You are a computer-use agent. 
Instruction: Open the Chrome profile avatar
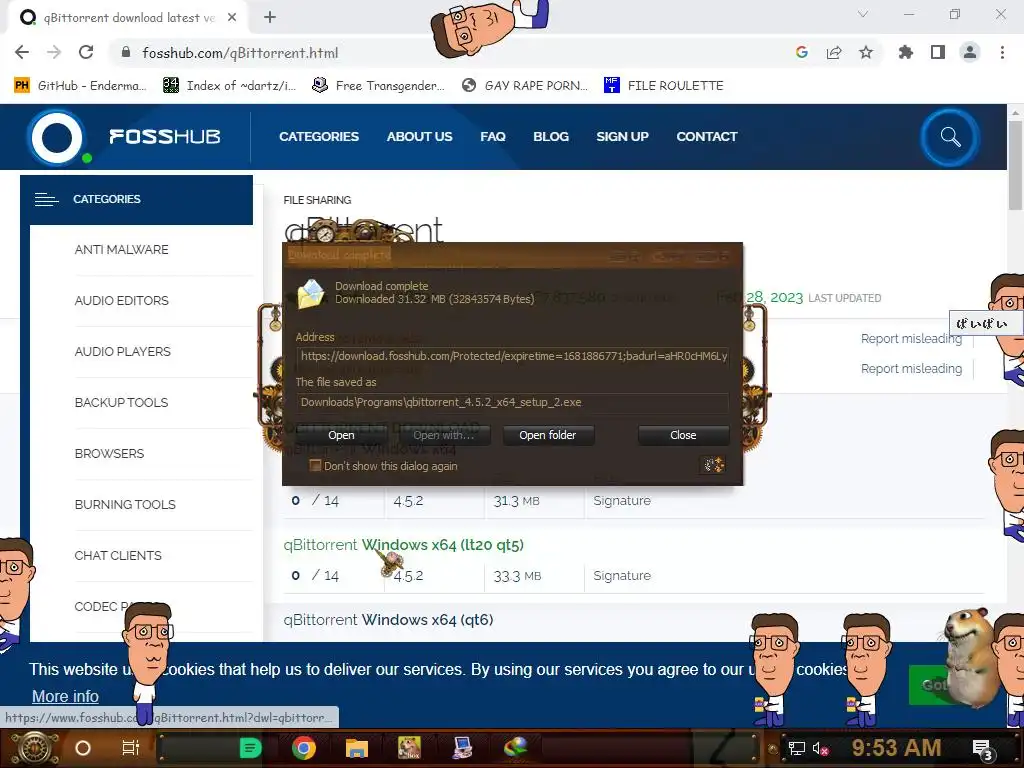(x=970, y=53)
